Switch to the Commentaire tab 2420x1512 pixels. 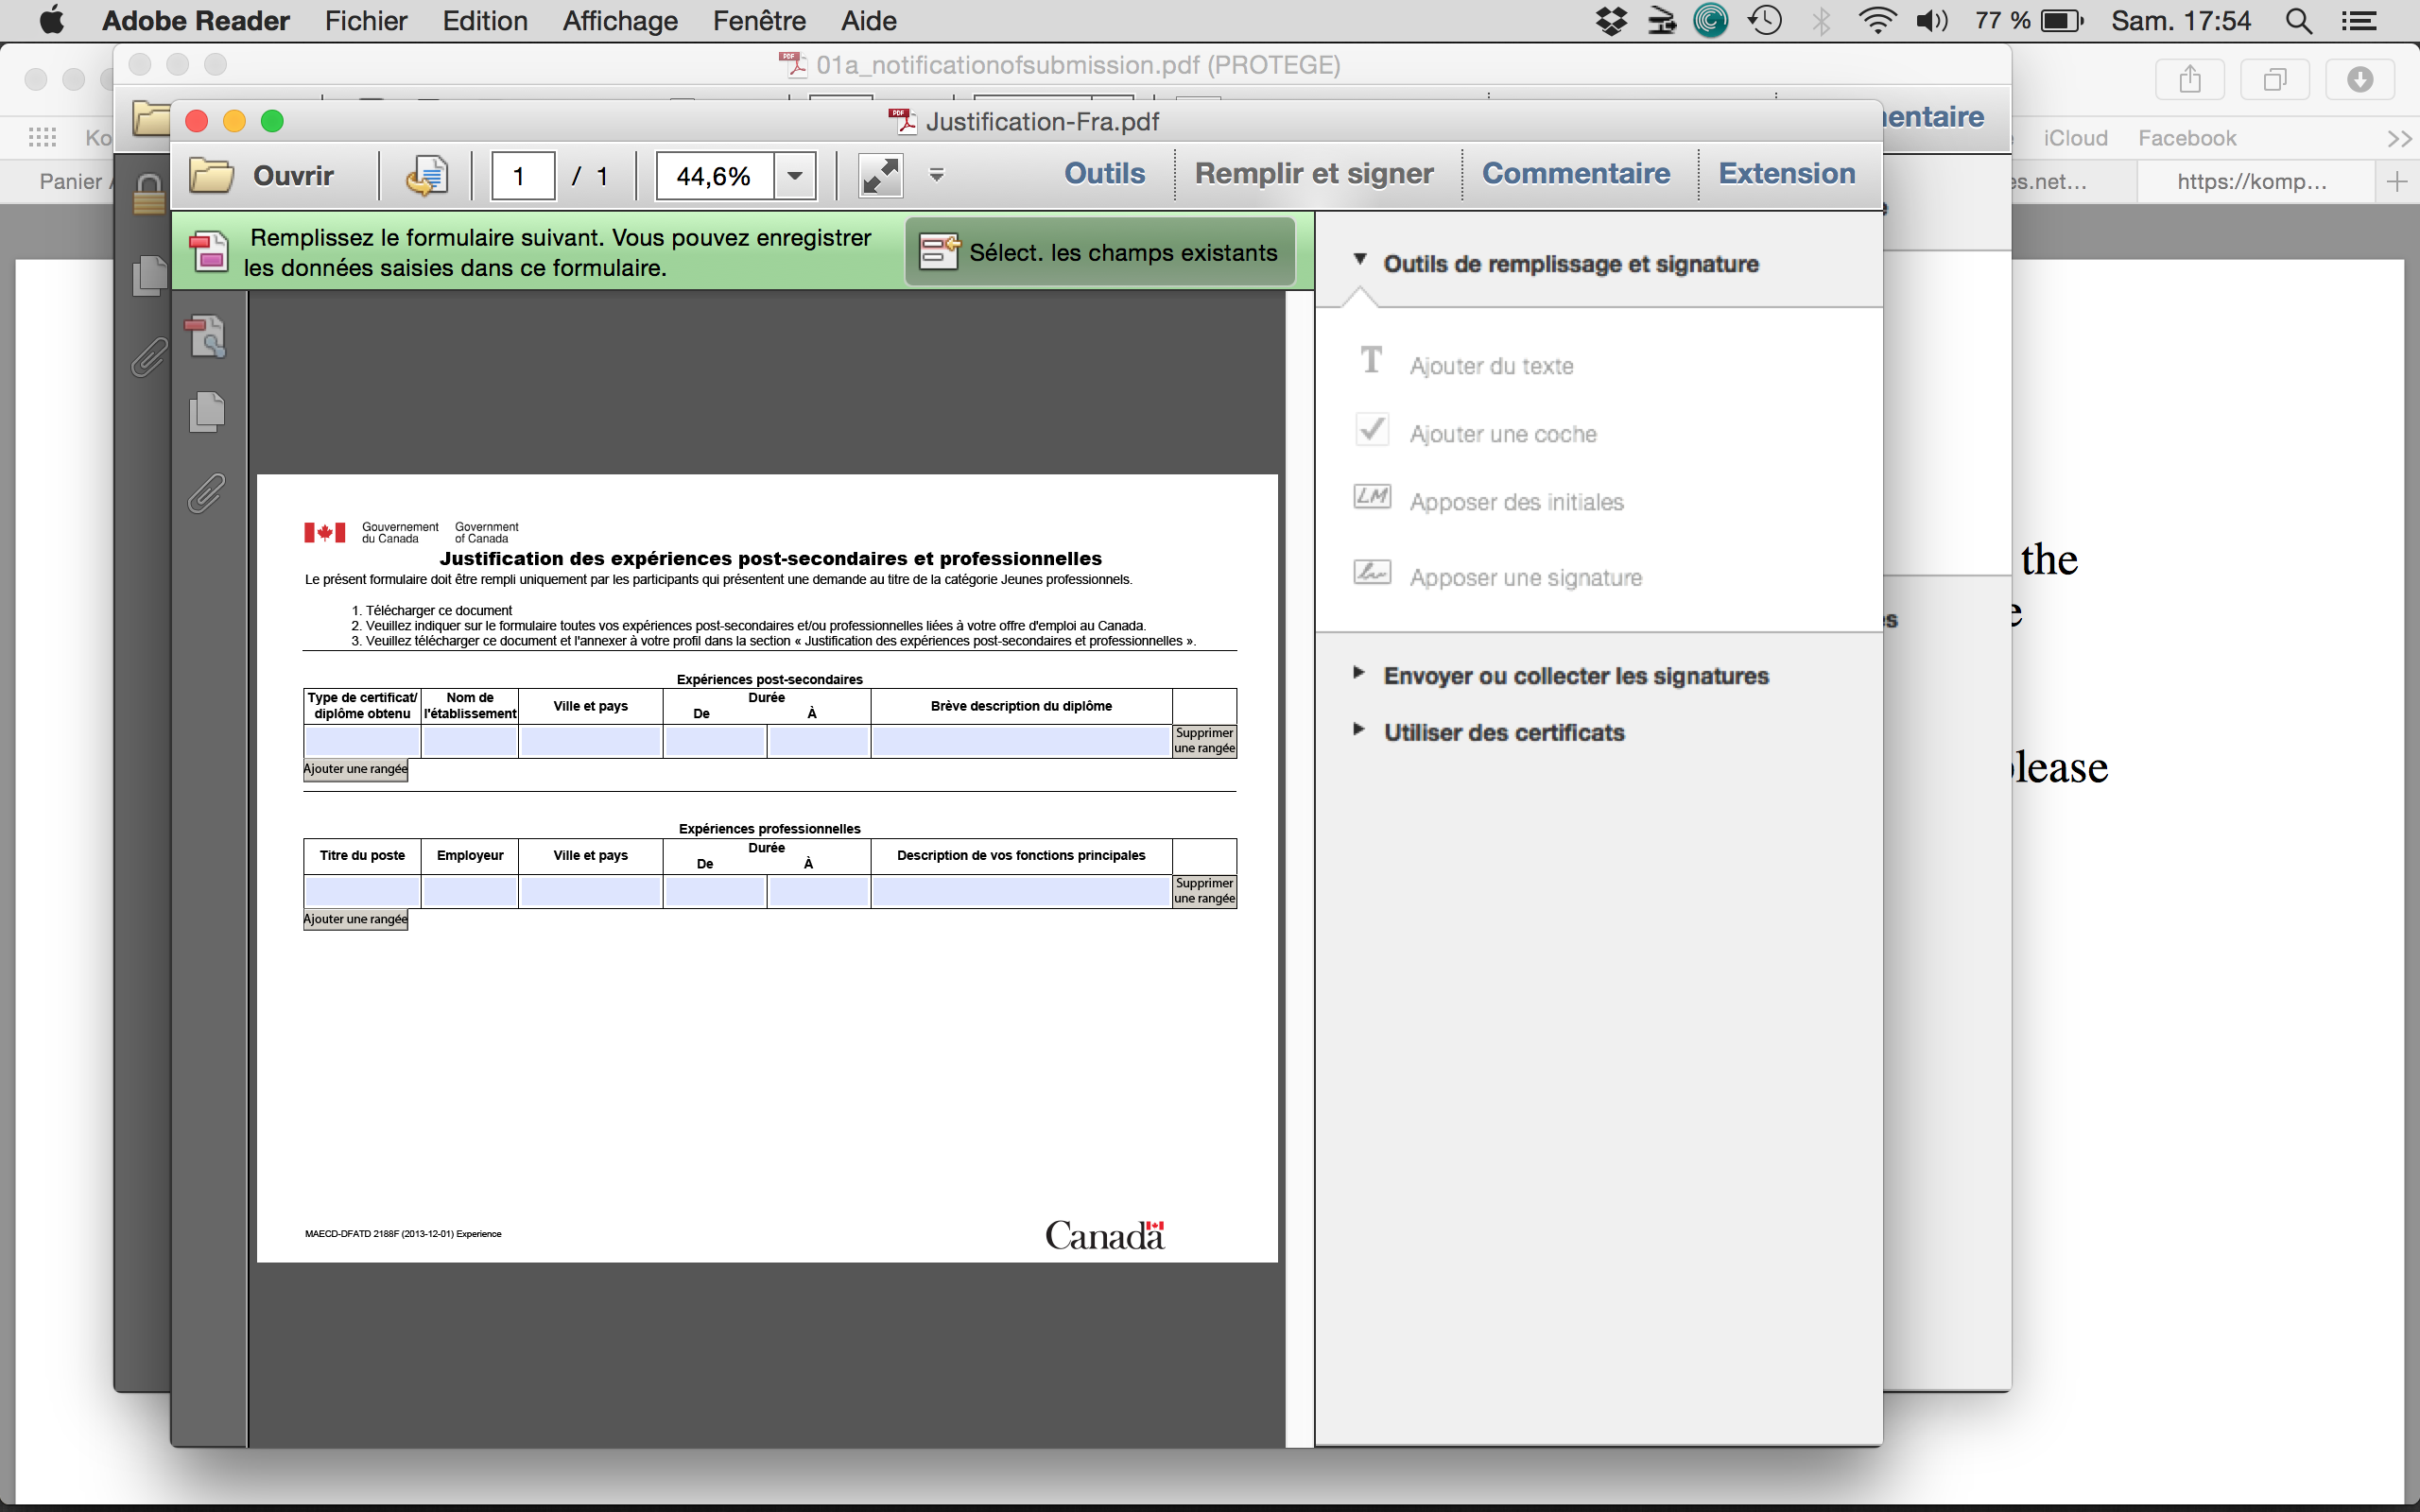(1575, 174)
